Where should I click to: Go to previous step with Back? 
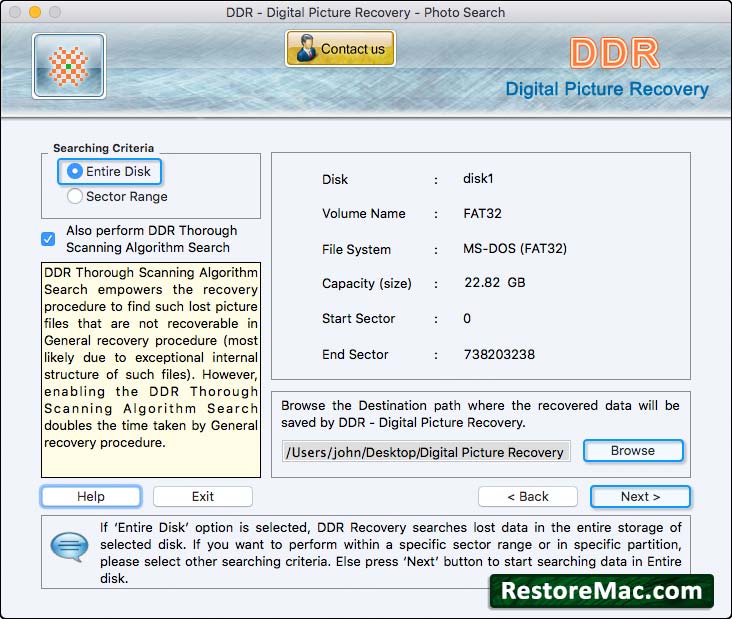click(x=528, y=496)
